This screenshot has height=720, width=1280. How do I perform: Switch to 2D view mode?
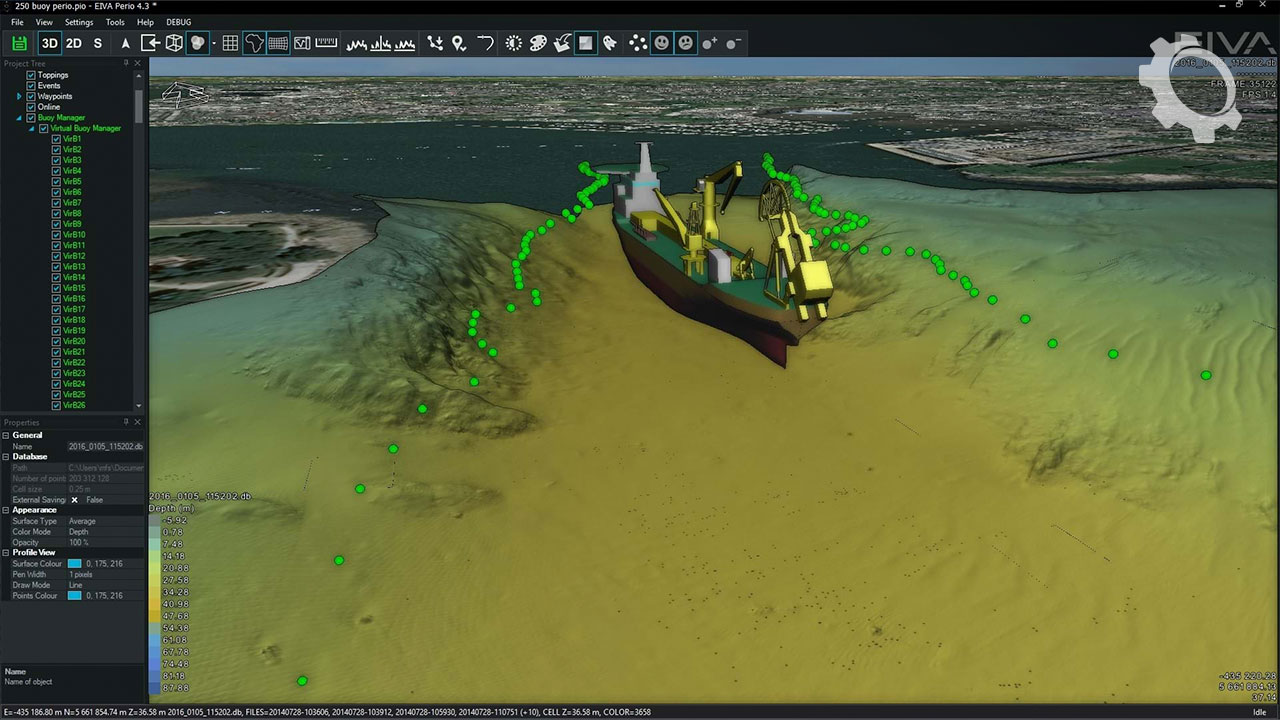tap(74, 43)
